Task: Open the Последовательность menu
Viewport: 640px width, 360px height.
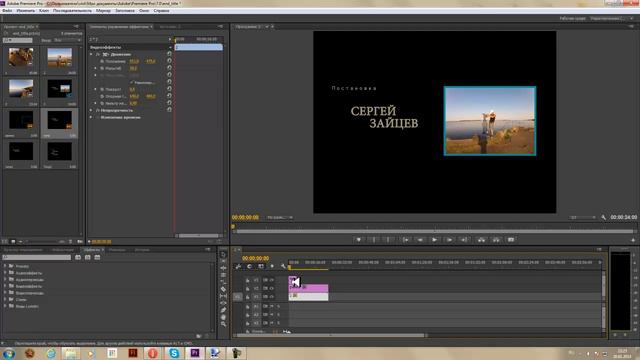Action: [73, 11]
